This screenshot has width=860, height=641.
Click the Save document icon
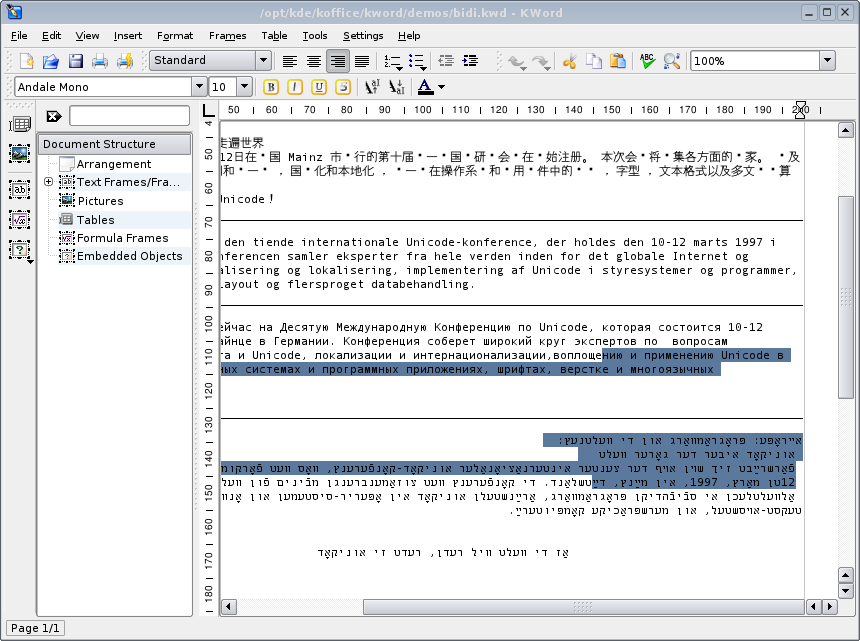point(75,61)
